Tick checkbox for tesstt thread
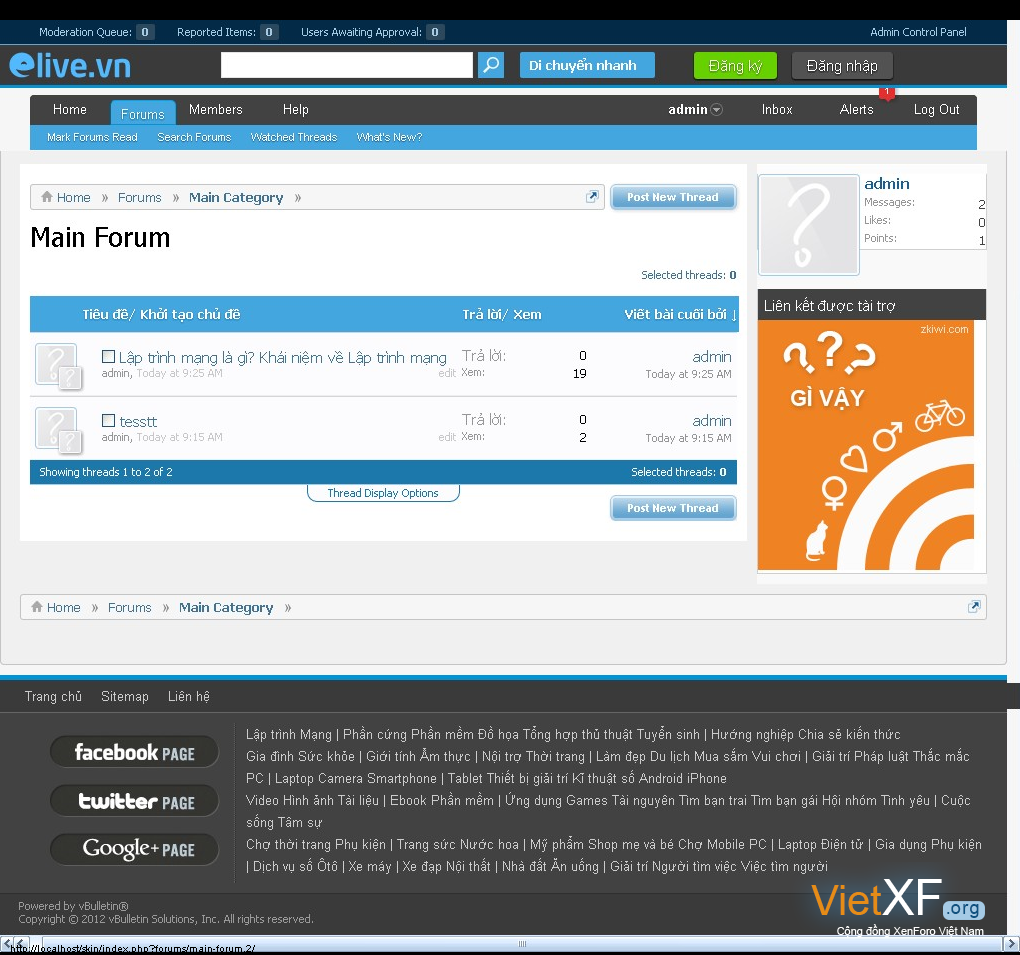 click(x=109, y=420)
